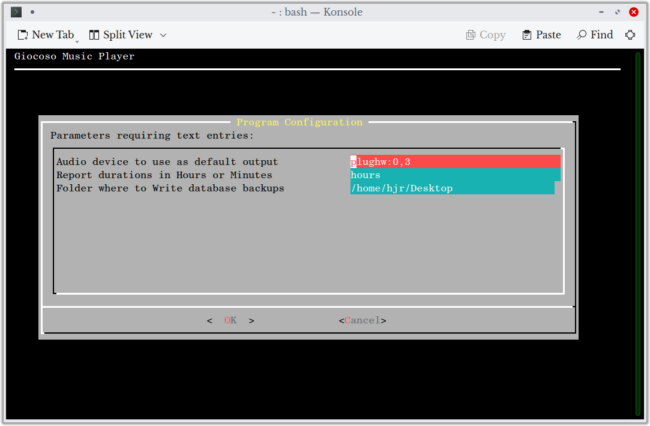Click the terminal icon in title bar

point(16,12)
